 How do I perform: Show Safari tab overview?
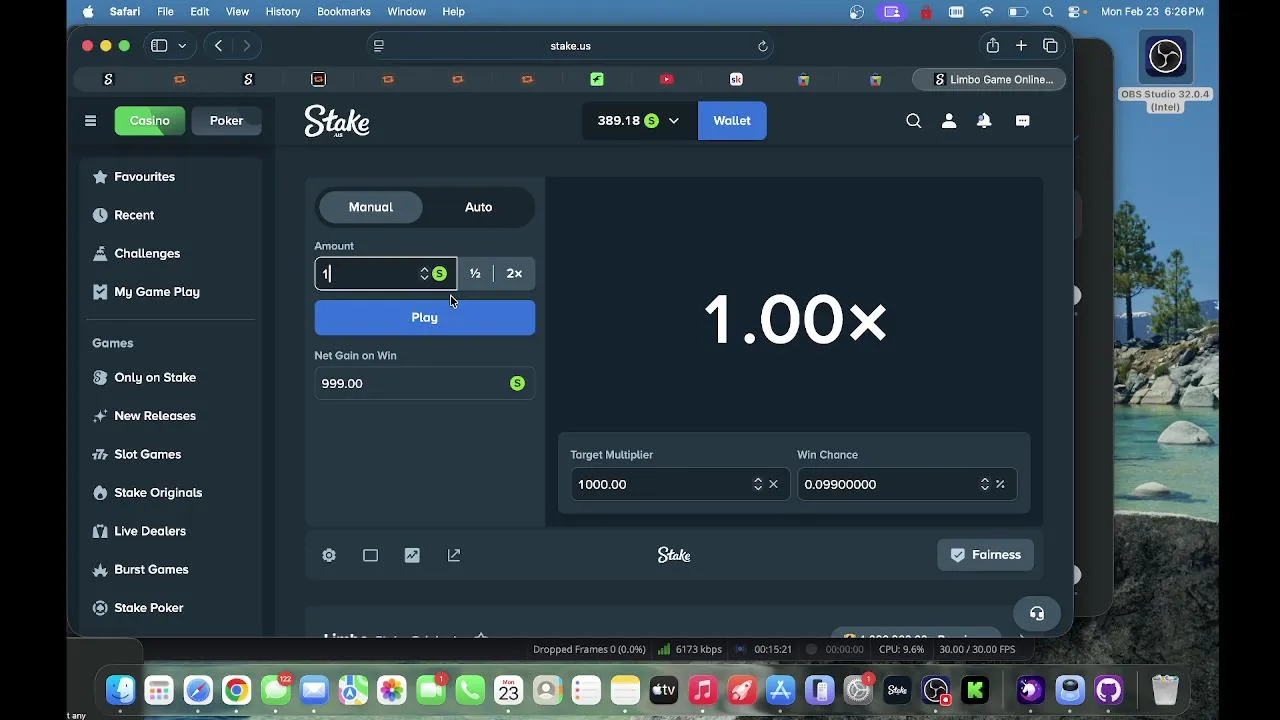[x=1050, y=46]
